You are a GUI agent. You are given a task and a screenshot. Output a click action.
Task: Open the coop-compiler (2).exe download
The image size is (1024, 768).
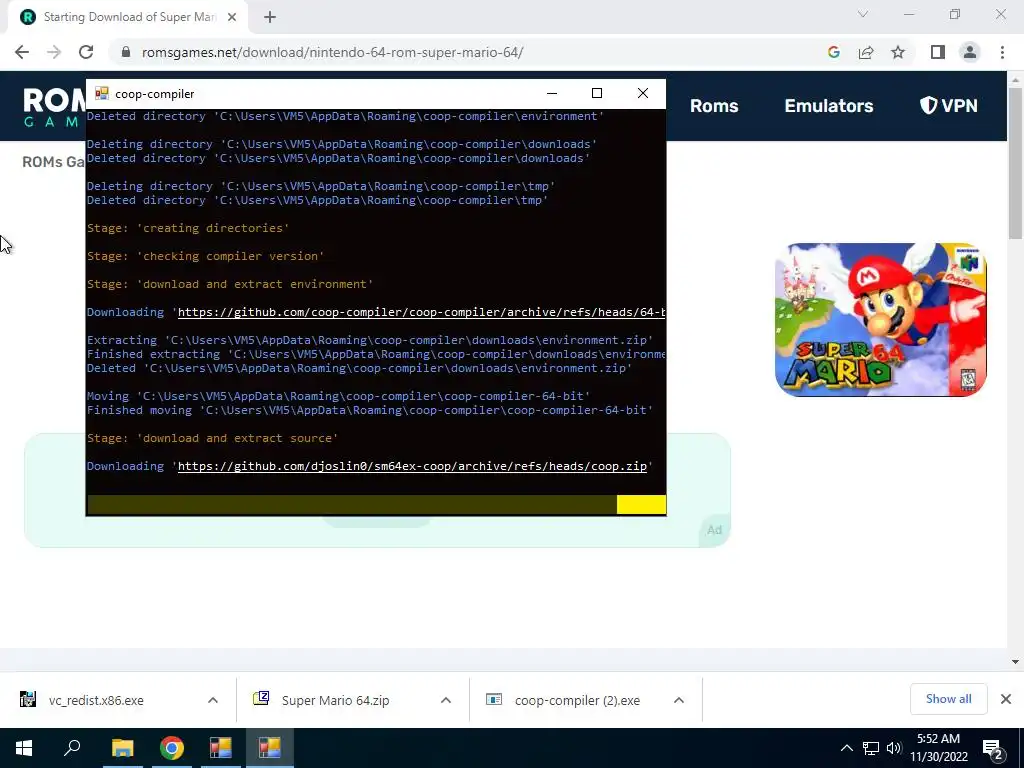tap(577, 700)
